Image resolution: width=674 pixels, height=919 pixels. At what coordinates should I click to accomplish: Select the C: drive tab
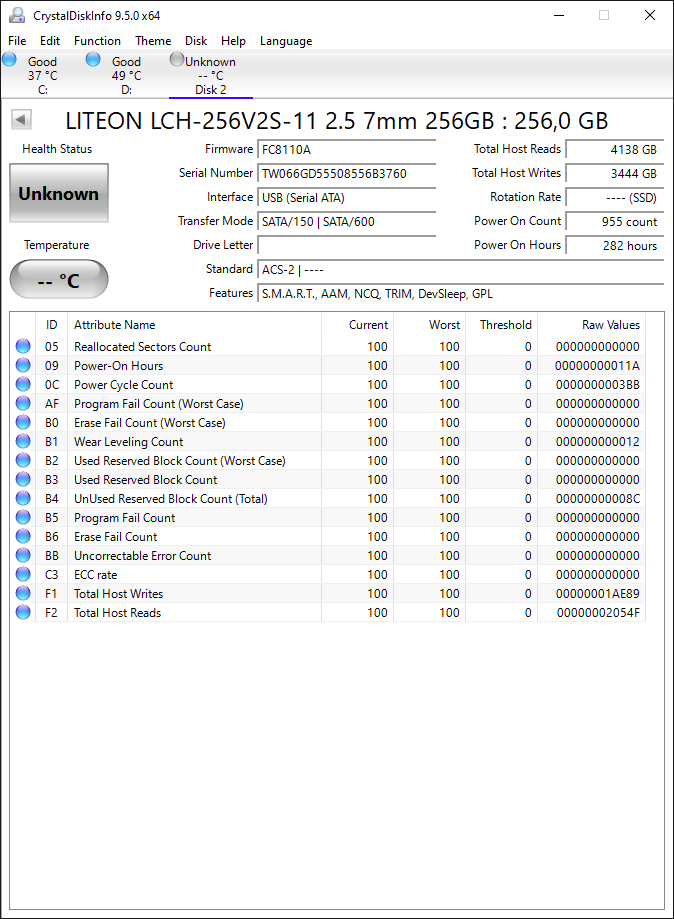[43, 75]
